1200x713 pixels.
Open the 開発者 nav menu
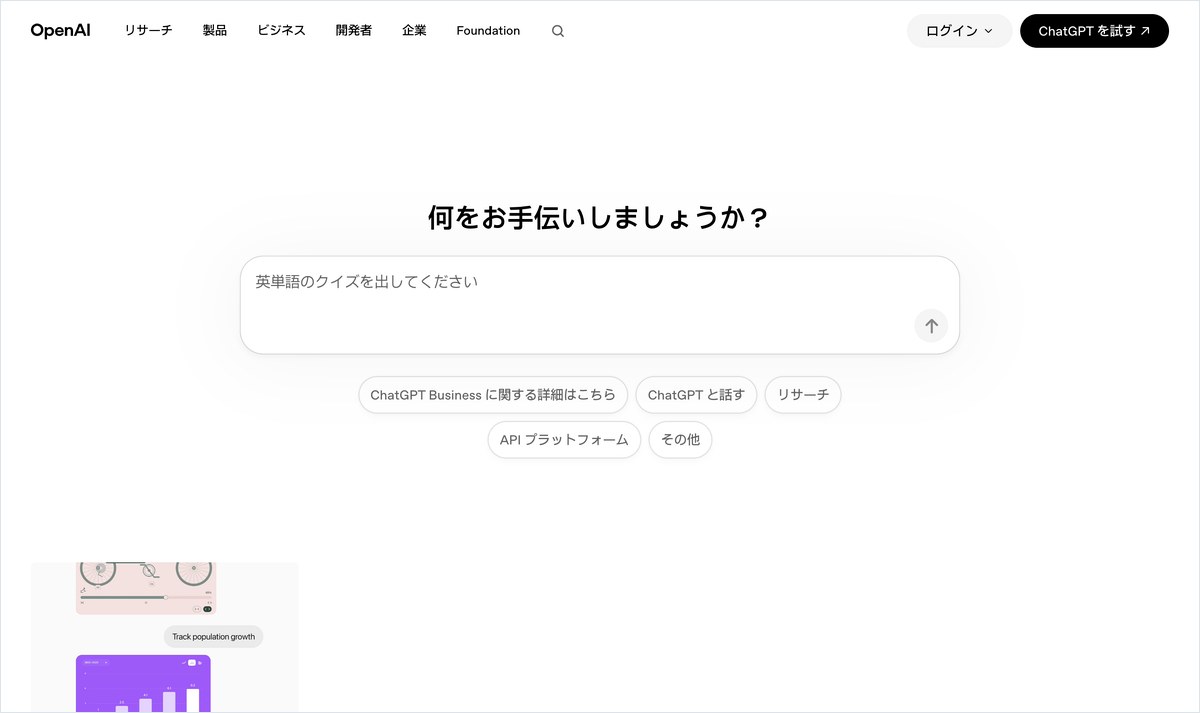click(x=354, y=31)
